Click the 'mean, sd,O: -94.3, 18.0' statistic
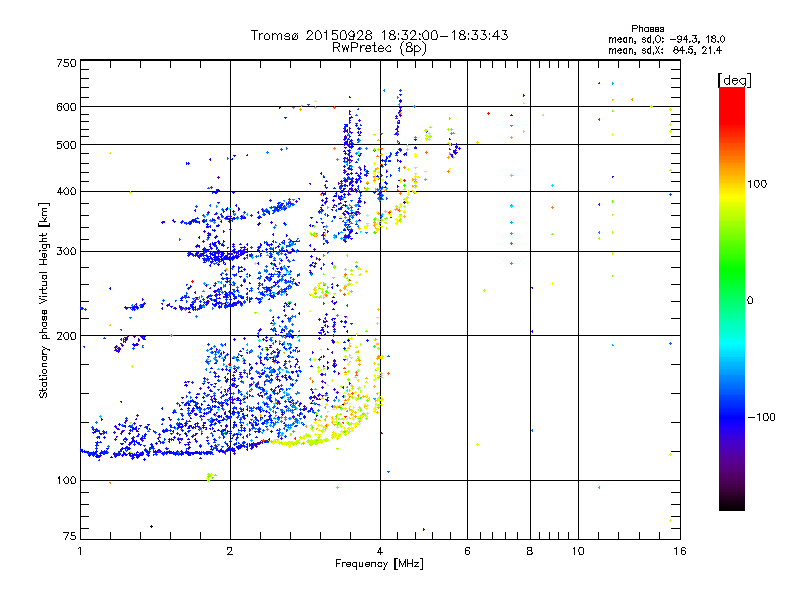Image resolution: width=800 pixels, height=600 pixels. click(666, 39)
